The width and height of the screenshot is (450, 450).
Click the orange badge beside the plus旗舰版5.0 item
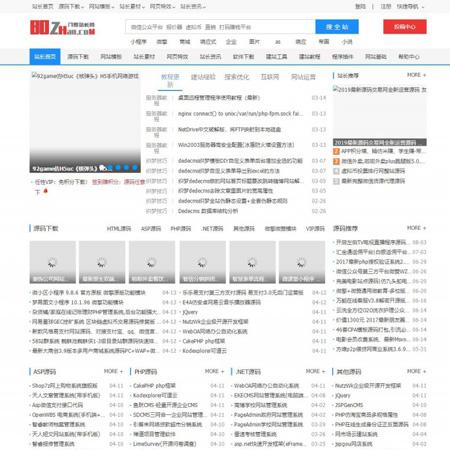coord(336,161)
